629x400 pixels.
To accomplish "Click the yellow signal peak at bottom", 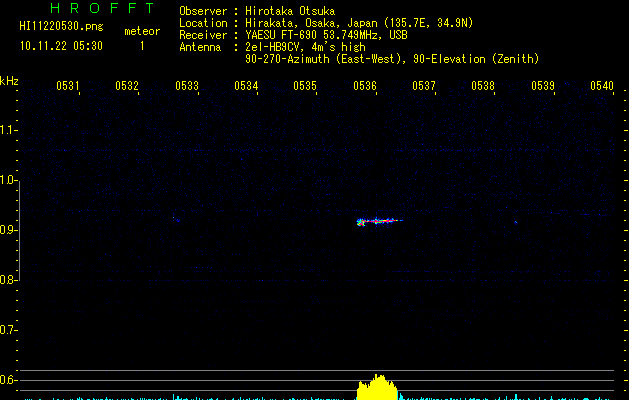I will pyautogui.click(x=377, y=387).
